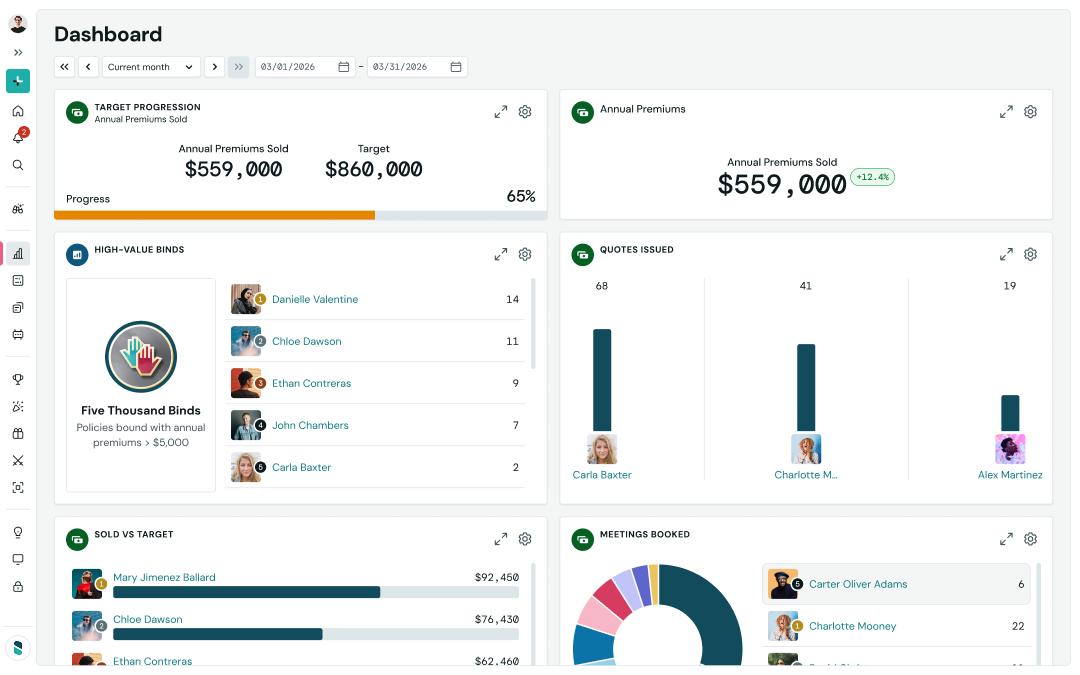Open Ethan Contreras in High-Value Binds list
1080x675 pixels.
pyautogui.click(x=311, y=383)
